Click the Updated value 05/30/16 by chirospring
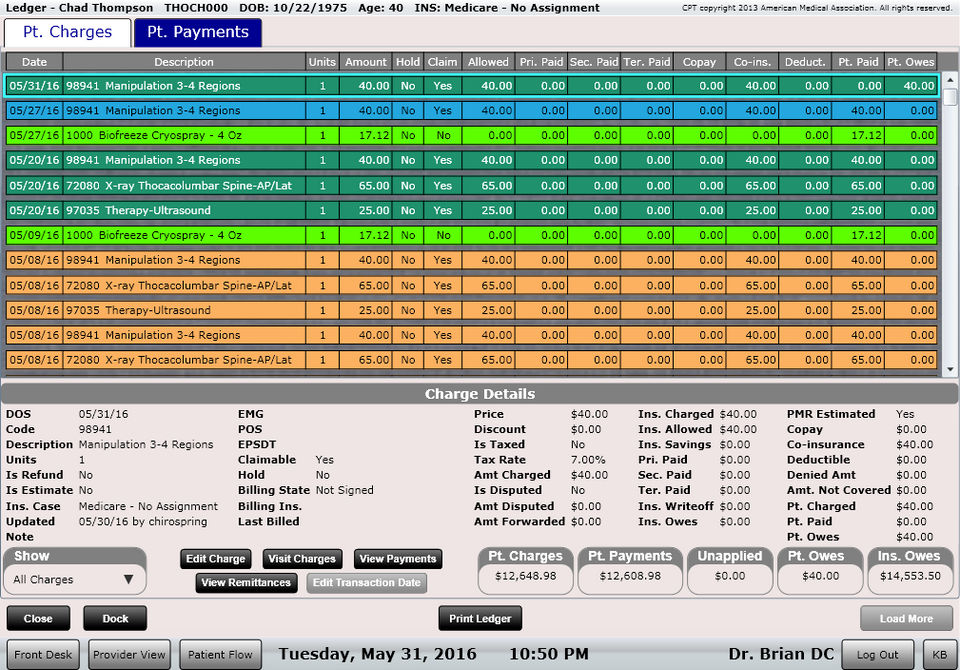Image resolution: width=960 pixels, height=670 pixels. point(143,522)
